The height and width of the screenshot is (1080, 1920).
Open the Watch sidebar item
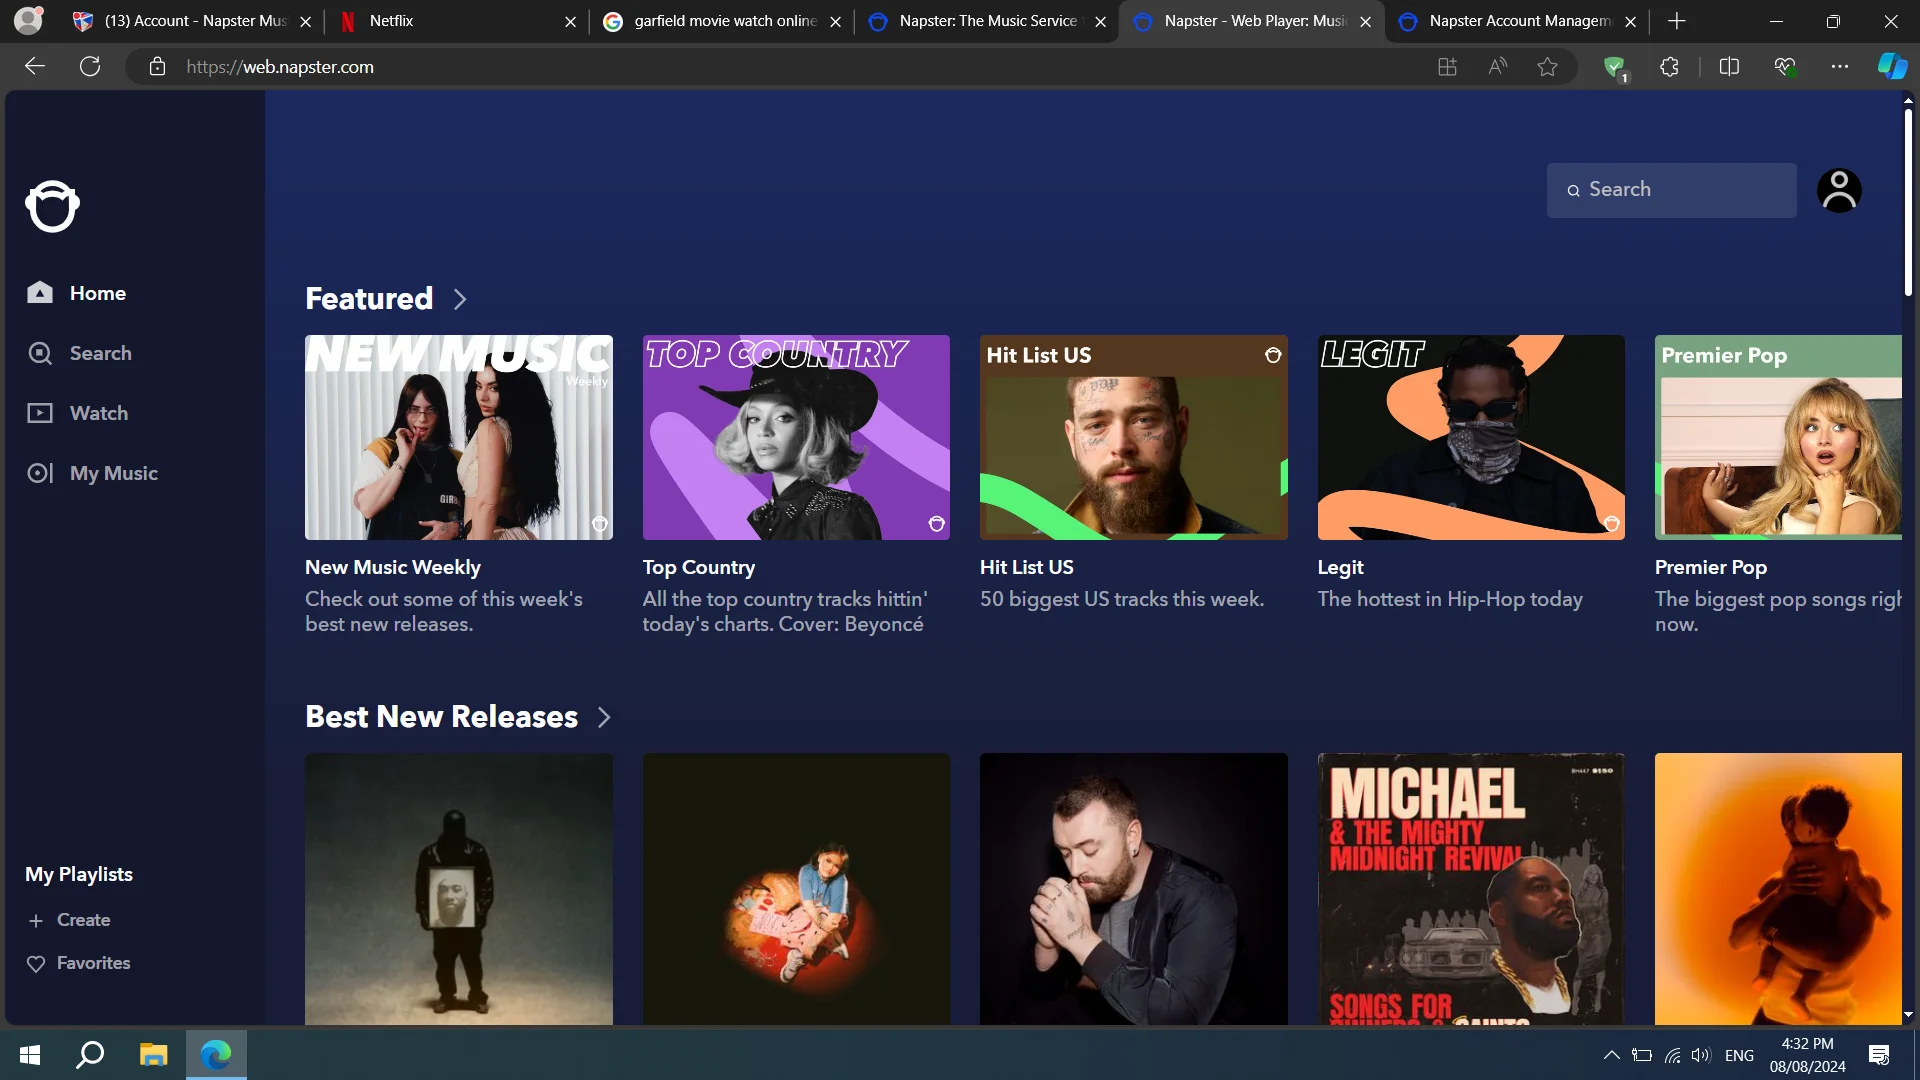[77, 413]
